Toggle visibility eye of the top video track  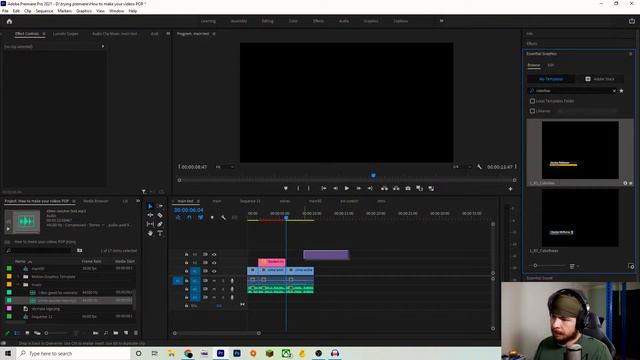coord(214,254)
